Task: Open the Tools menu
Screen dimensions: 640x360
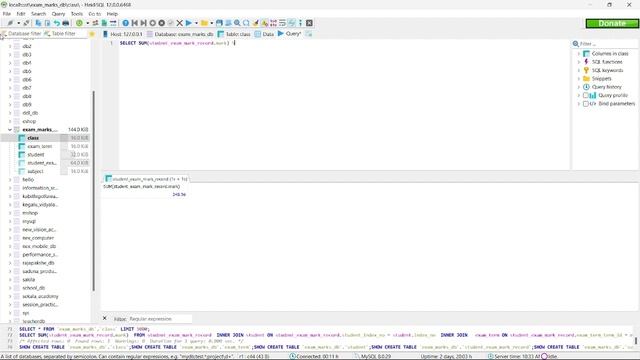Action: pyautogui.click(x=77, y=14)
